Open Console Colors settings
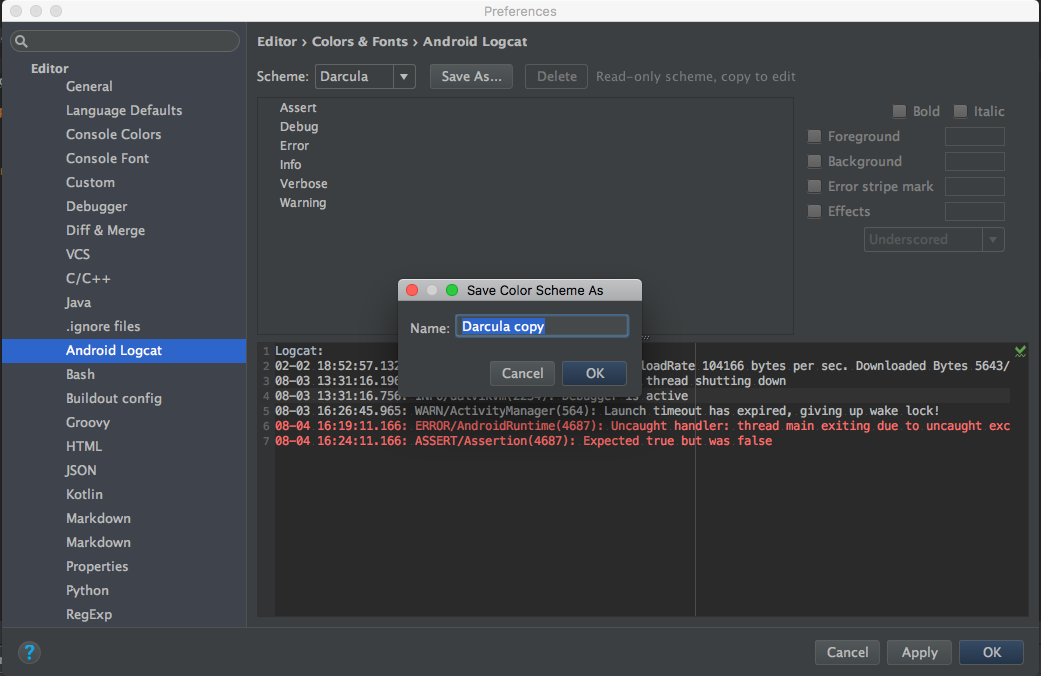Screen dimensions: 1041x676 114,134
